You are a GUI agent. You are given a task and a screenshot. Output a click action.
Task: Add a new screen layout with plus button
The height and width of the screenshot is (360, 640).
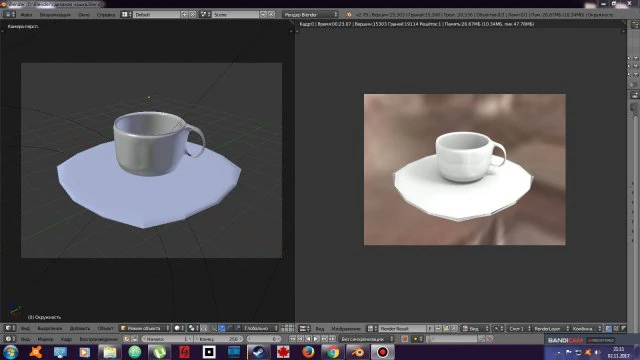[184, 14]
